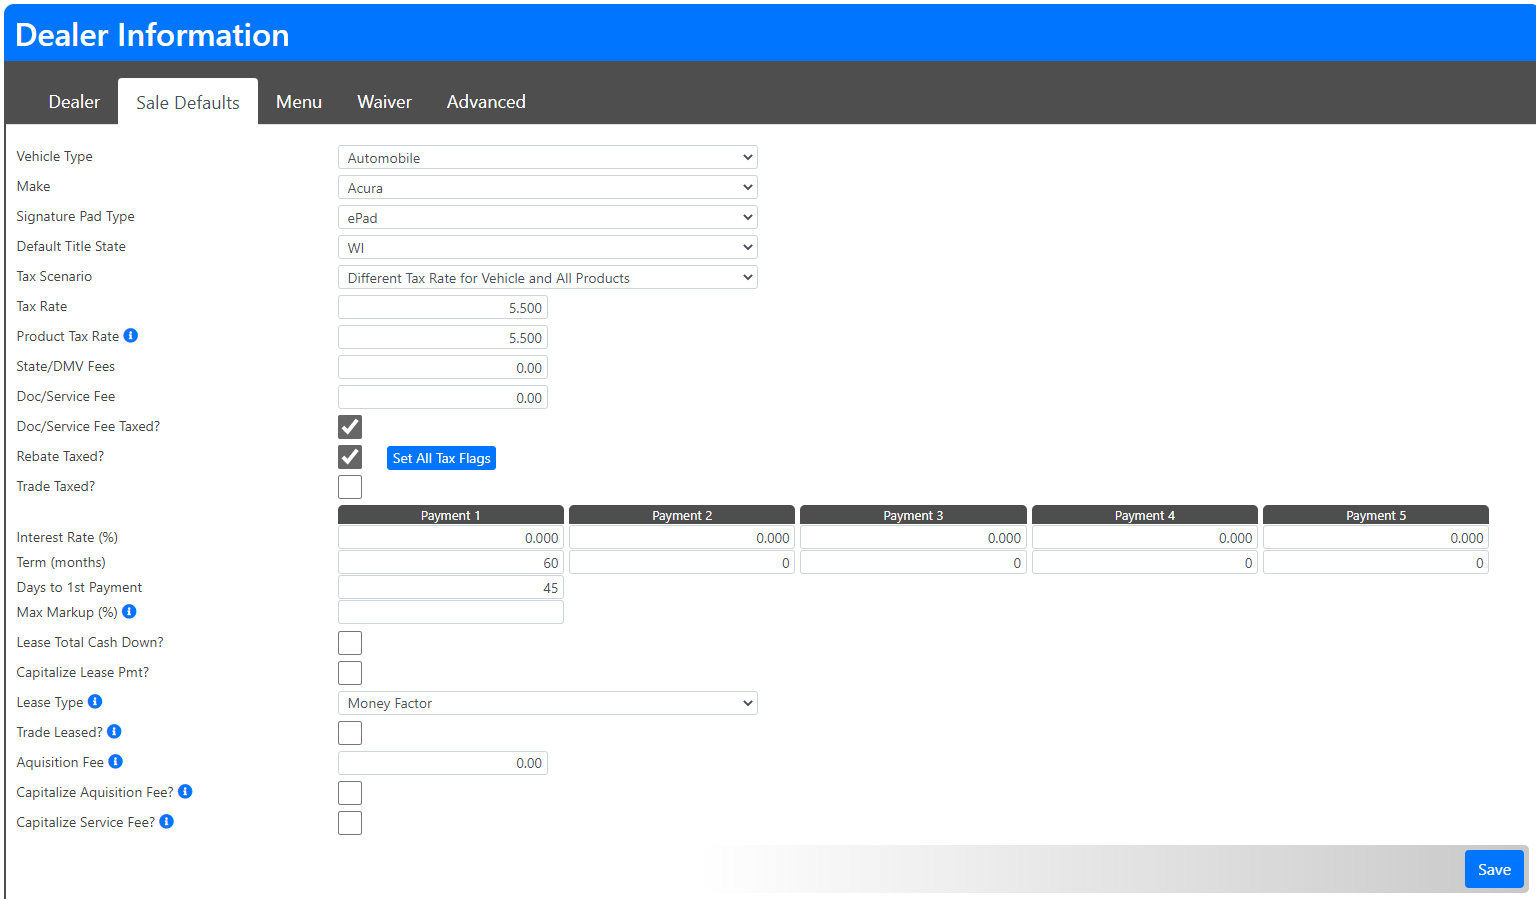Click the Dealer Information page title
The height and width of the screenshot is (899, 1536).
click(x=152, y=35)
